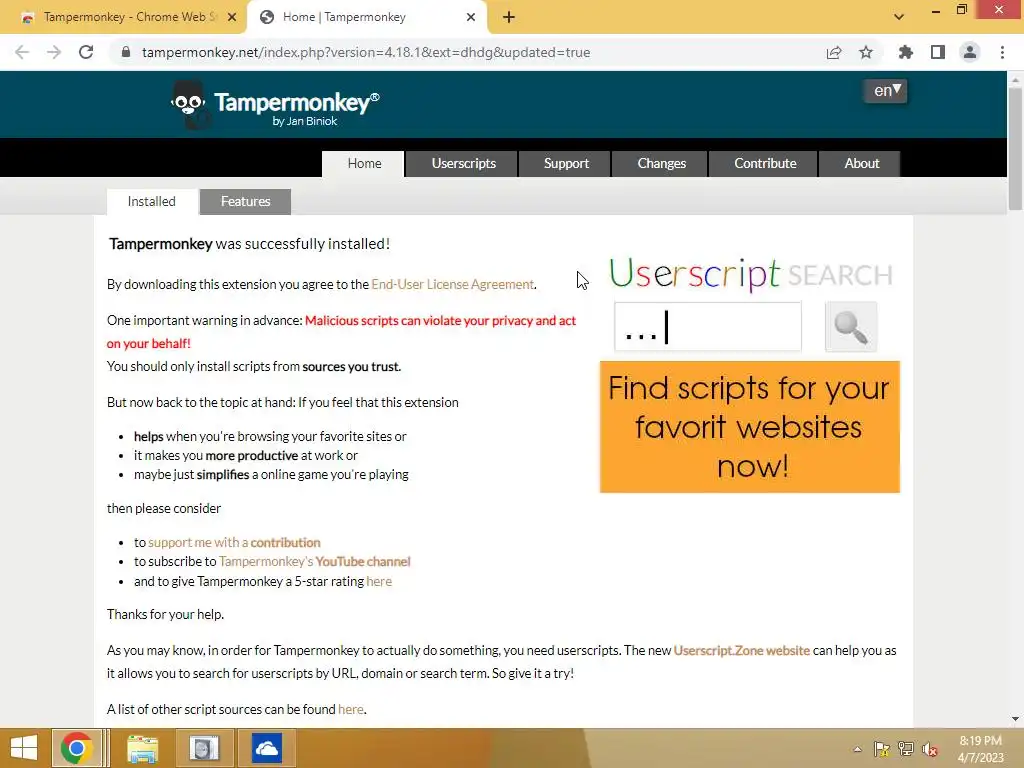Image resolution: width=1024 pixels, height=768 pixels.
Task: Open File Explorer from taskbar
Action: click(142, 748)
